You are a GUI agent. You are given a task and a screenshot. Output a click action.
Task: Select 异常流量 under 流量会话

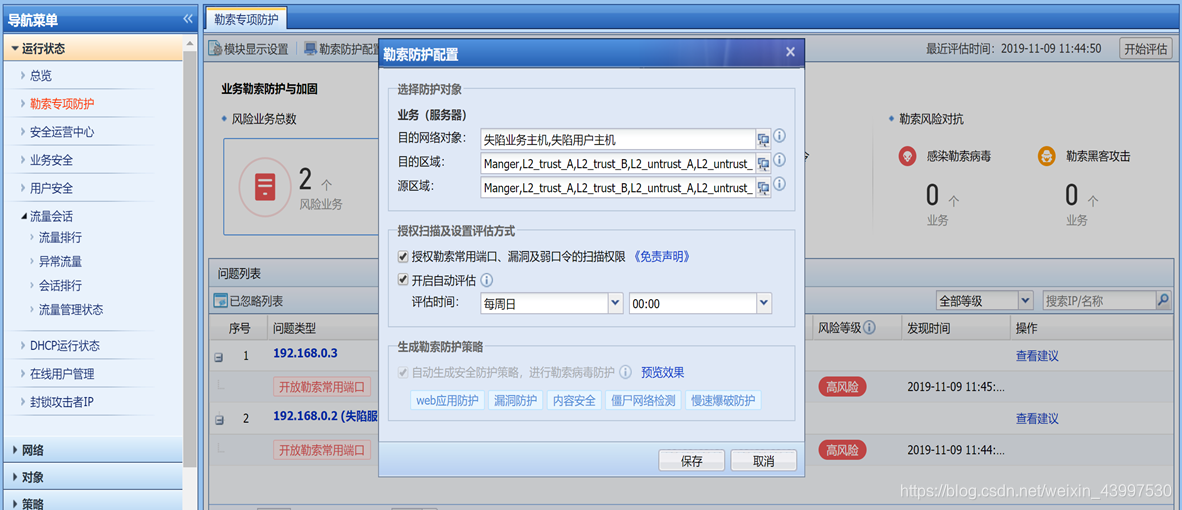pos(60,261)
